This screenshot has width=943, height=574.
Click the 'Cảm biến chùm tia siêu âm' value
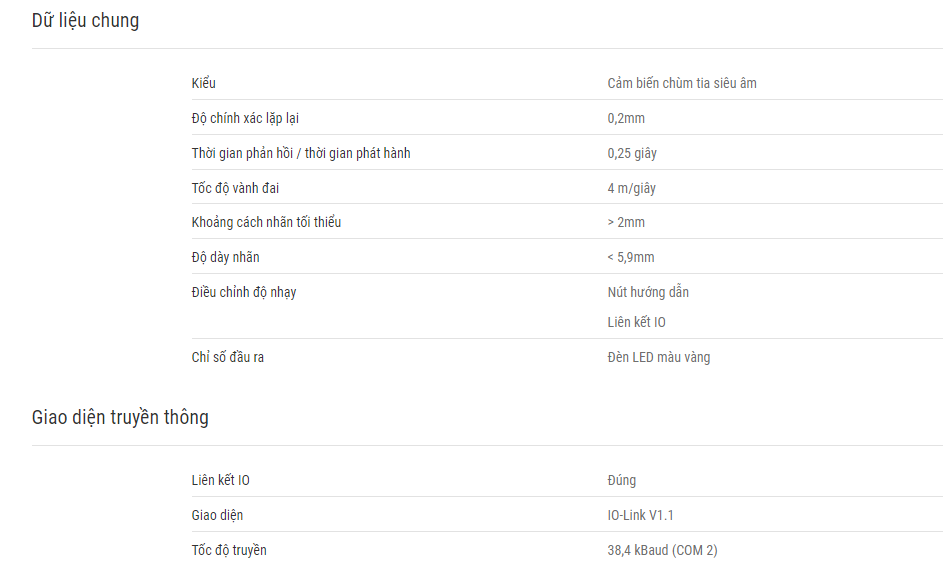682,83
